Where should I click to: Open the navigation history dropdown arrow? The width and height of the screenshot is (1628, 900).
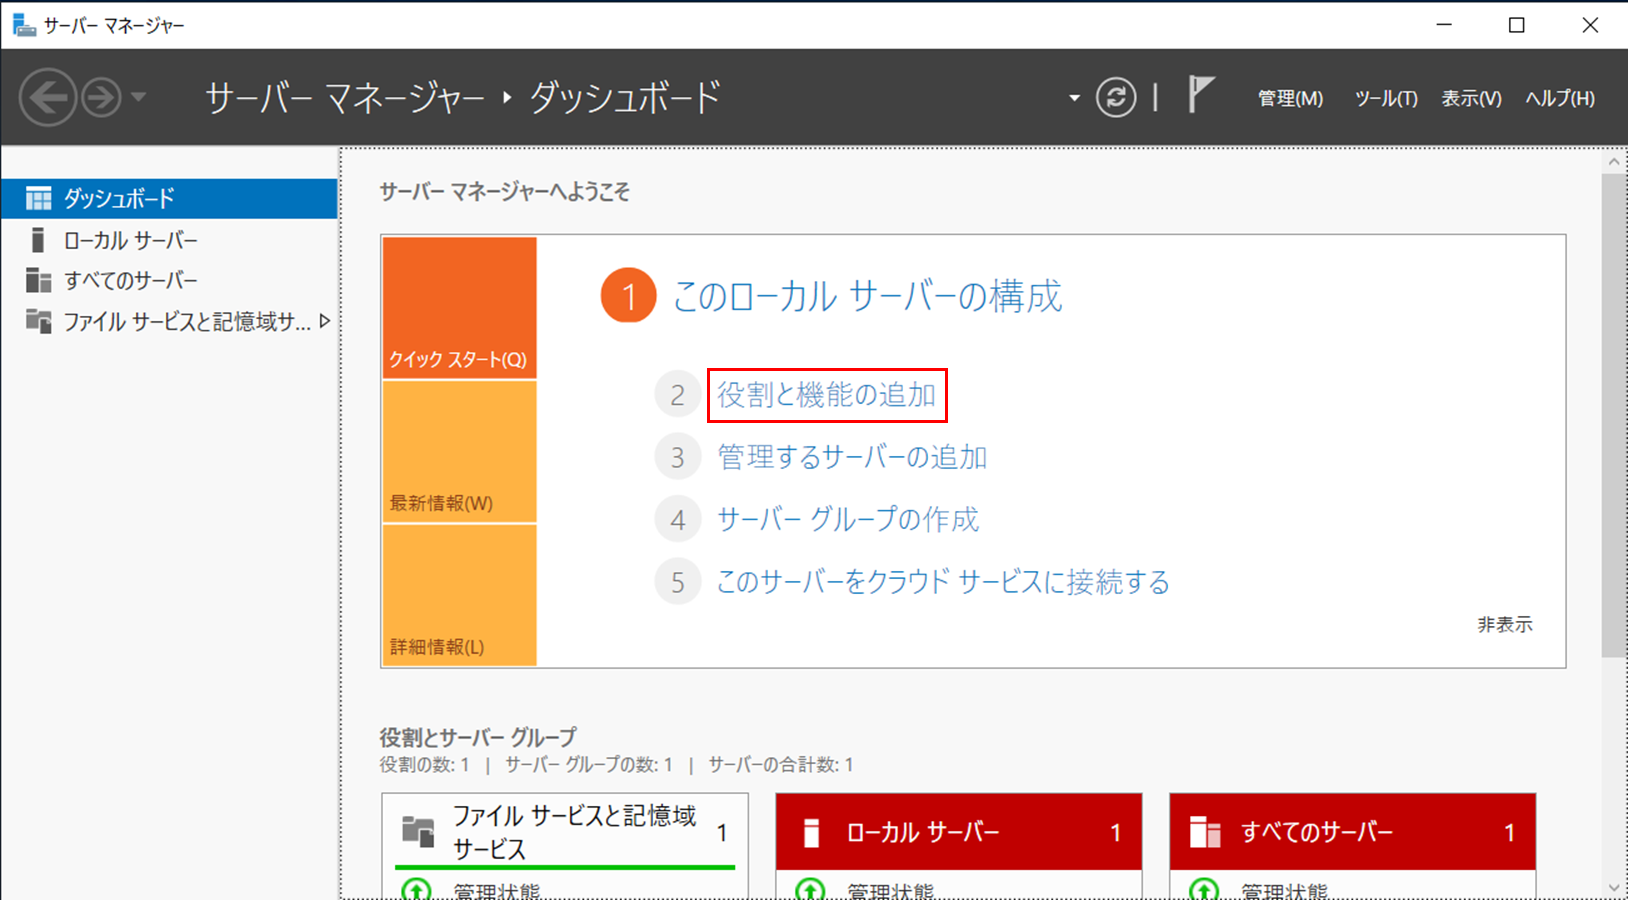[138, 97]
